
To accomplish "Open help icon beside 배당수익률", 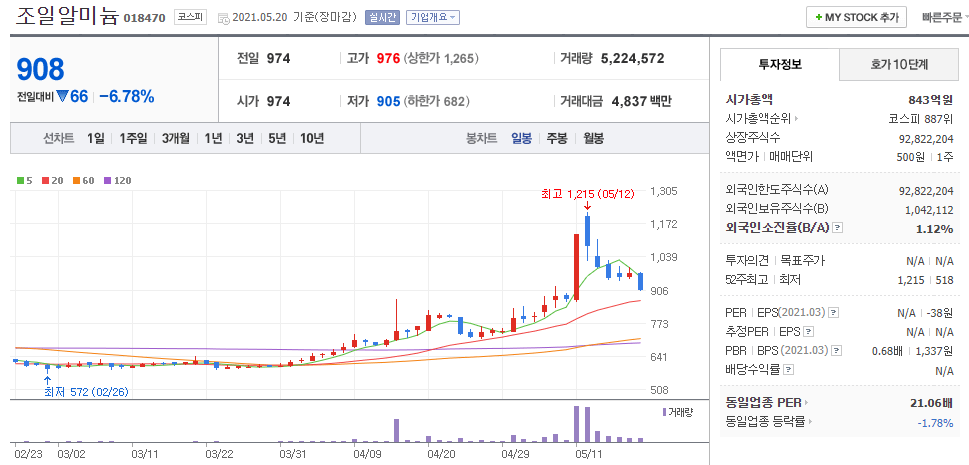I will pos(788,370).
